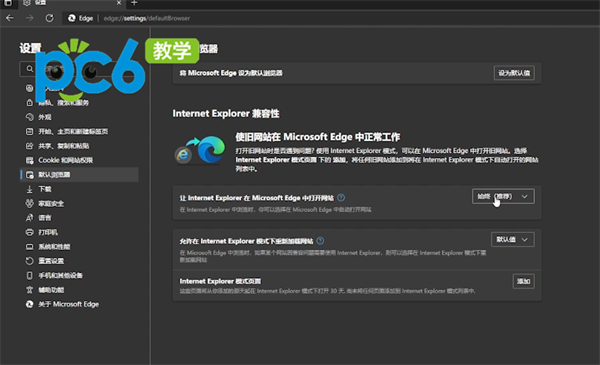
Task: Click the 手机和其他设备 phone icon
Action: (29, 275)
